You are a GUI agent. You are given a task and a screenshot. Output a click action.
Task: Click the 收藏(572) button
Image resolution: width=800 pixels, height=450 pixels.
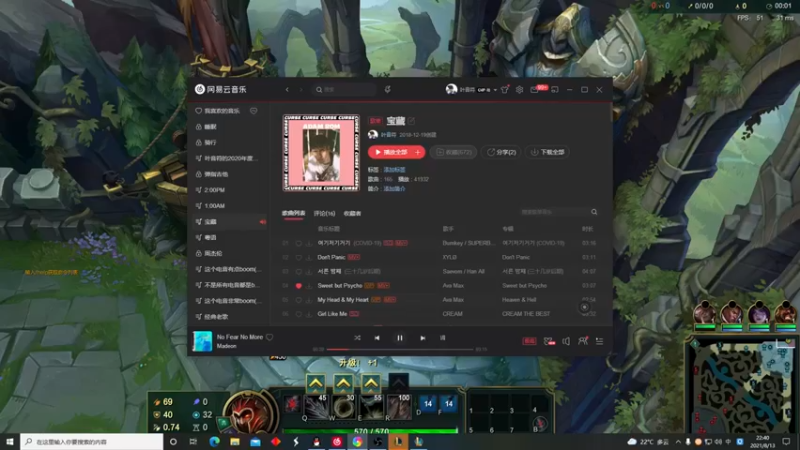click(454, 152)
